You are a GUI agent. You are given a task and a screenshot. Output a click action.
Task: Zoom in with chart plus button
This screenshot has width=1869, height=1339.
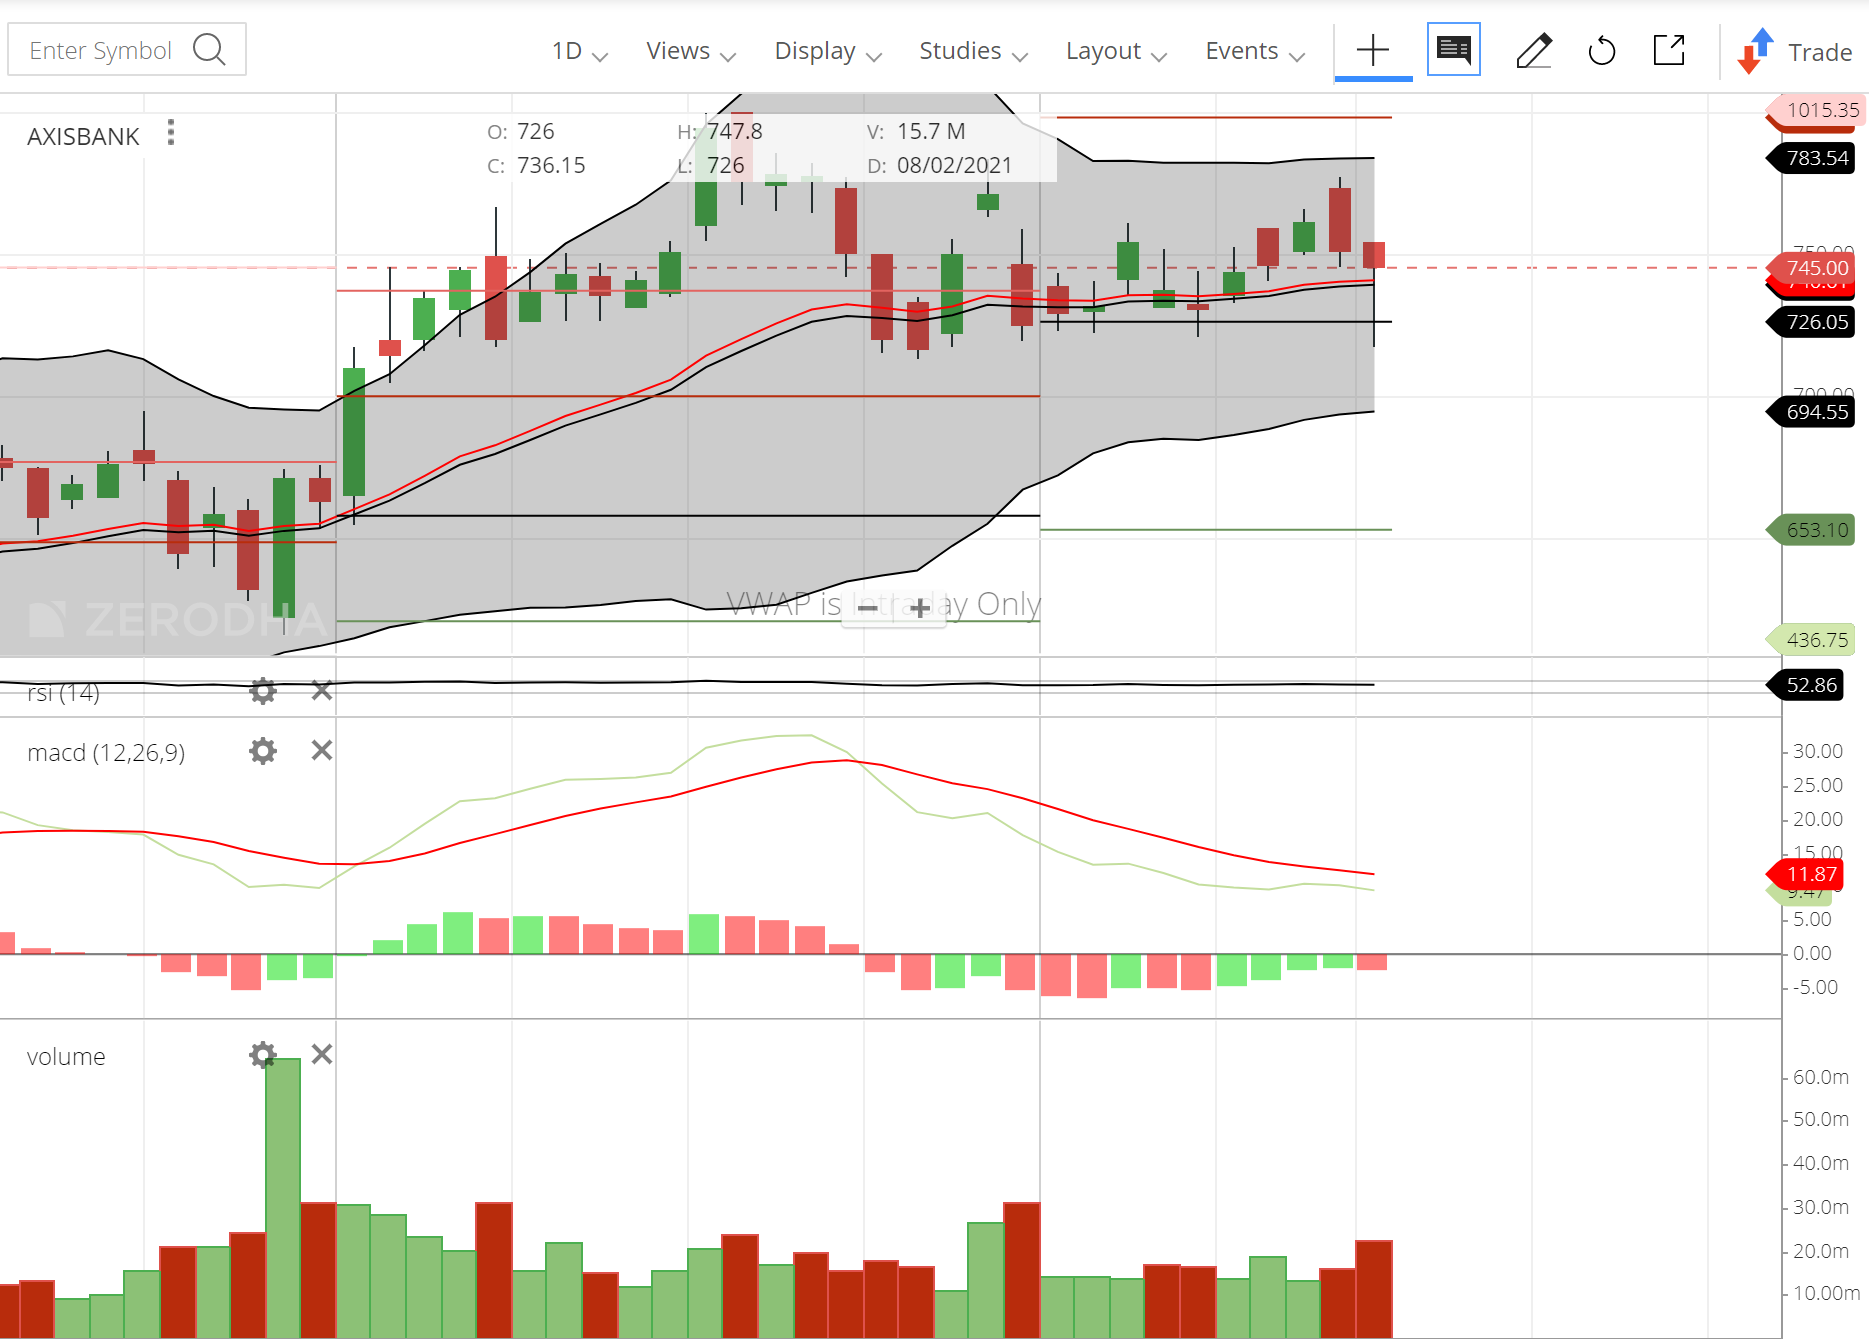coord(920,607)
